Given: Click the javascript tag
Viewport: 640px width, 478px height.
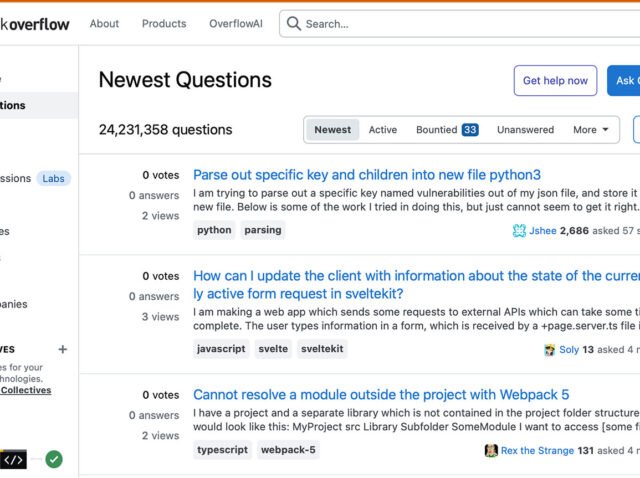Looking at the screenshot, I should pyautogui.click(x=221, y=349).
